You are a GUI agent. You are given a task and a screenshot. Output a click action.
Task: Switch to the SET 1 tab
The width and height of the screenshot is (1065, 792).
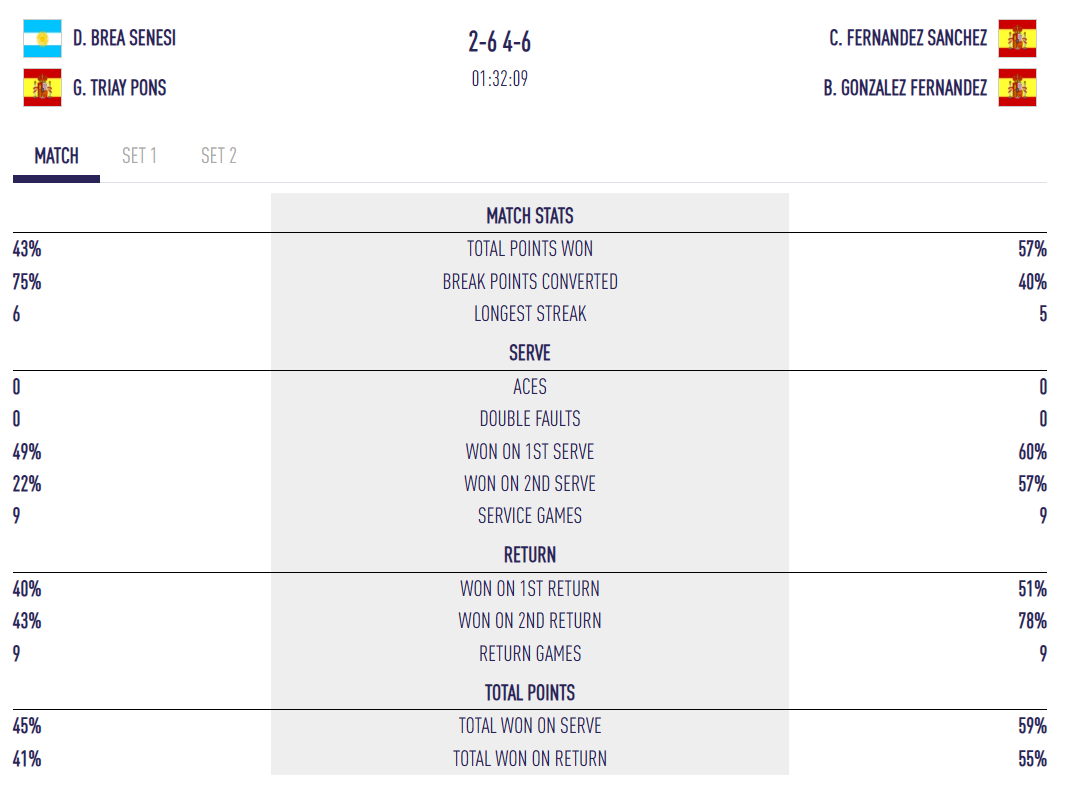139,156
